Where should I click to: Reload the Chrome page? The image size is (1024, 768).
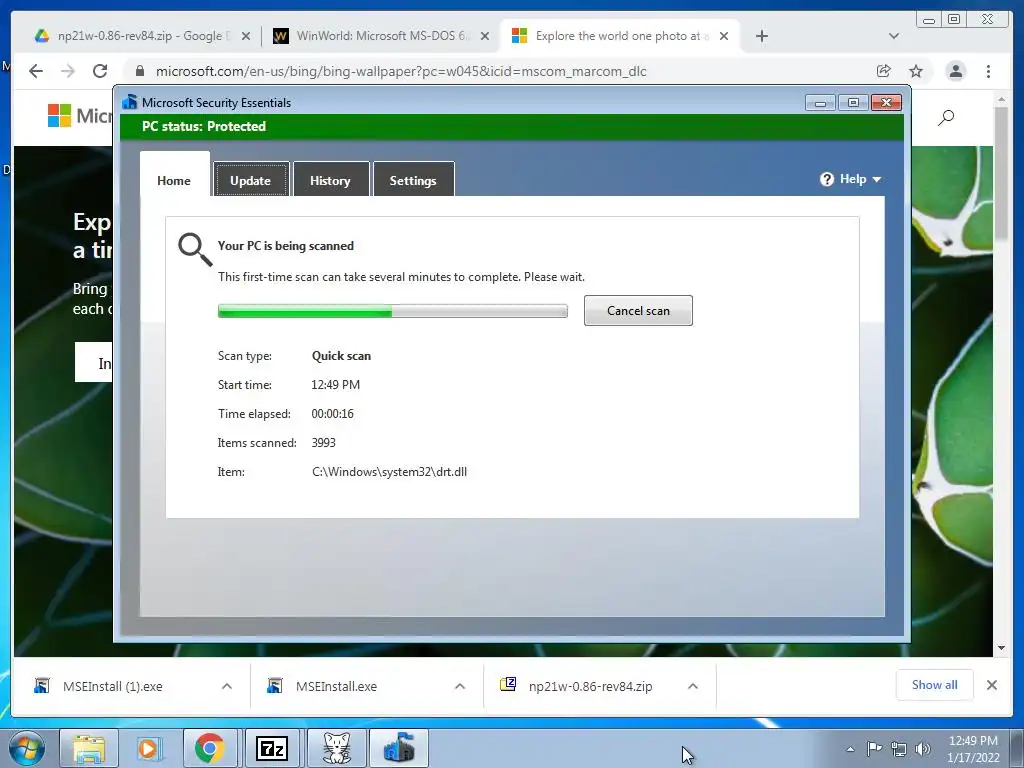[x=100, y=71]
